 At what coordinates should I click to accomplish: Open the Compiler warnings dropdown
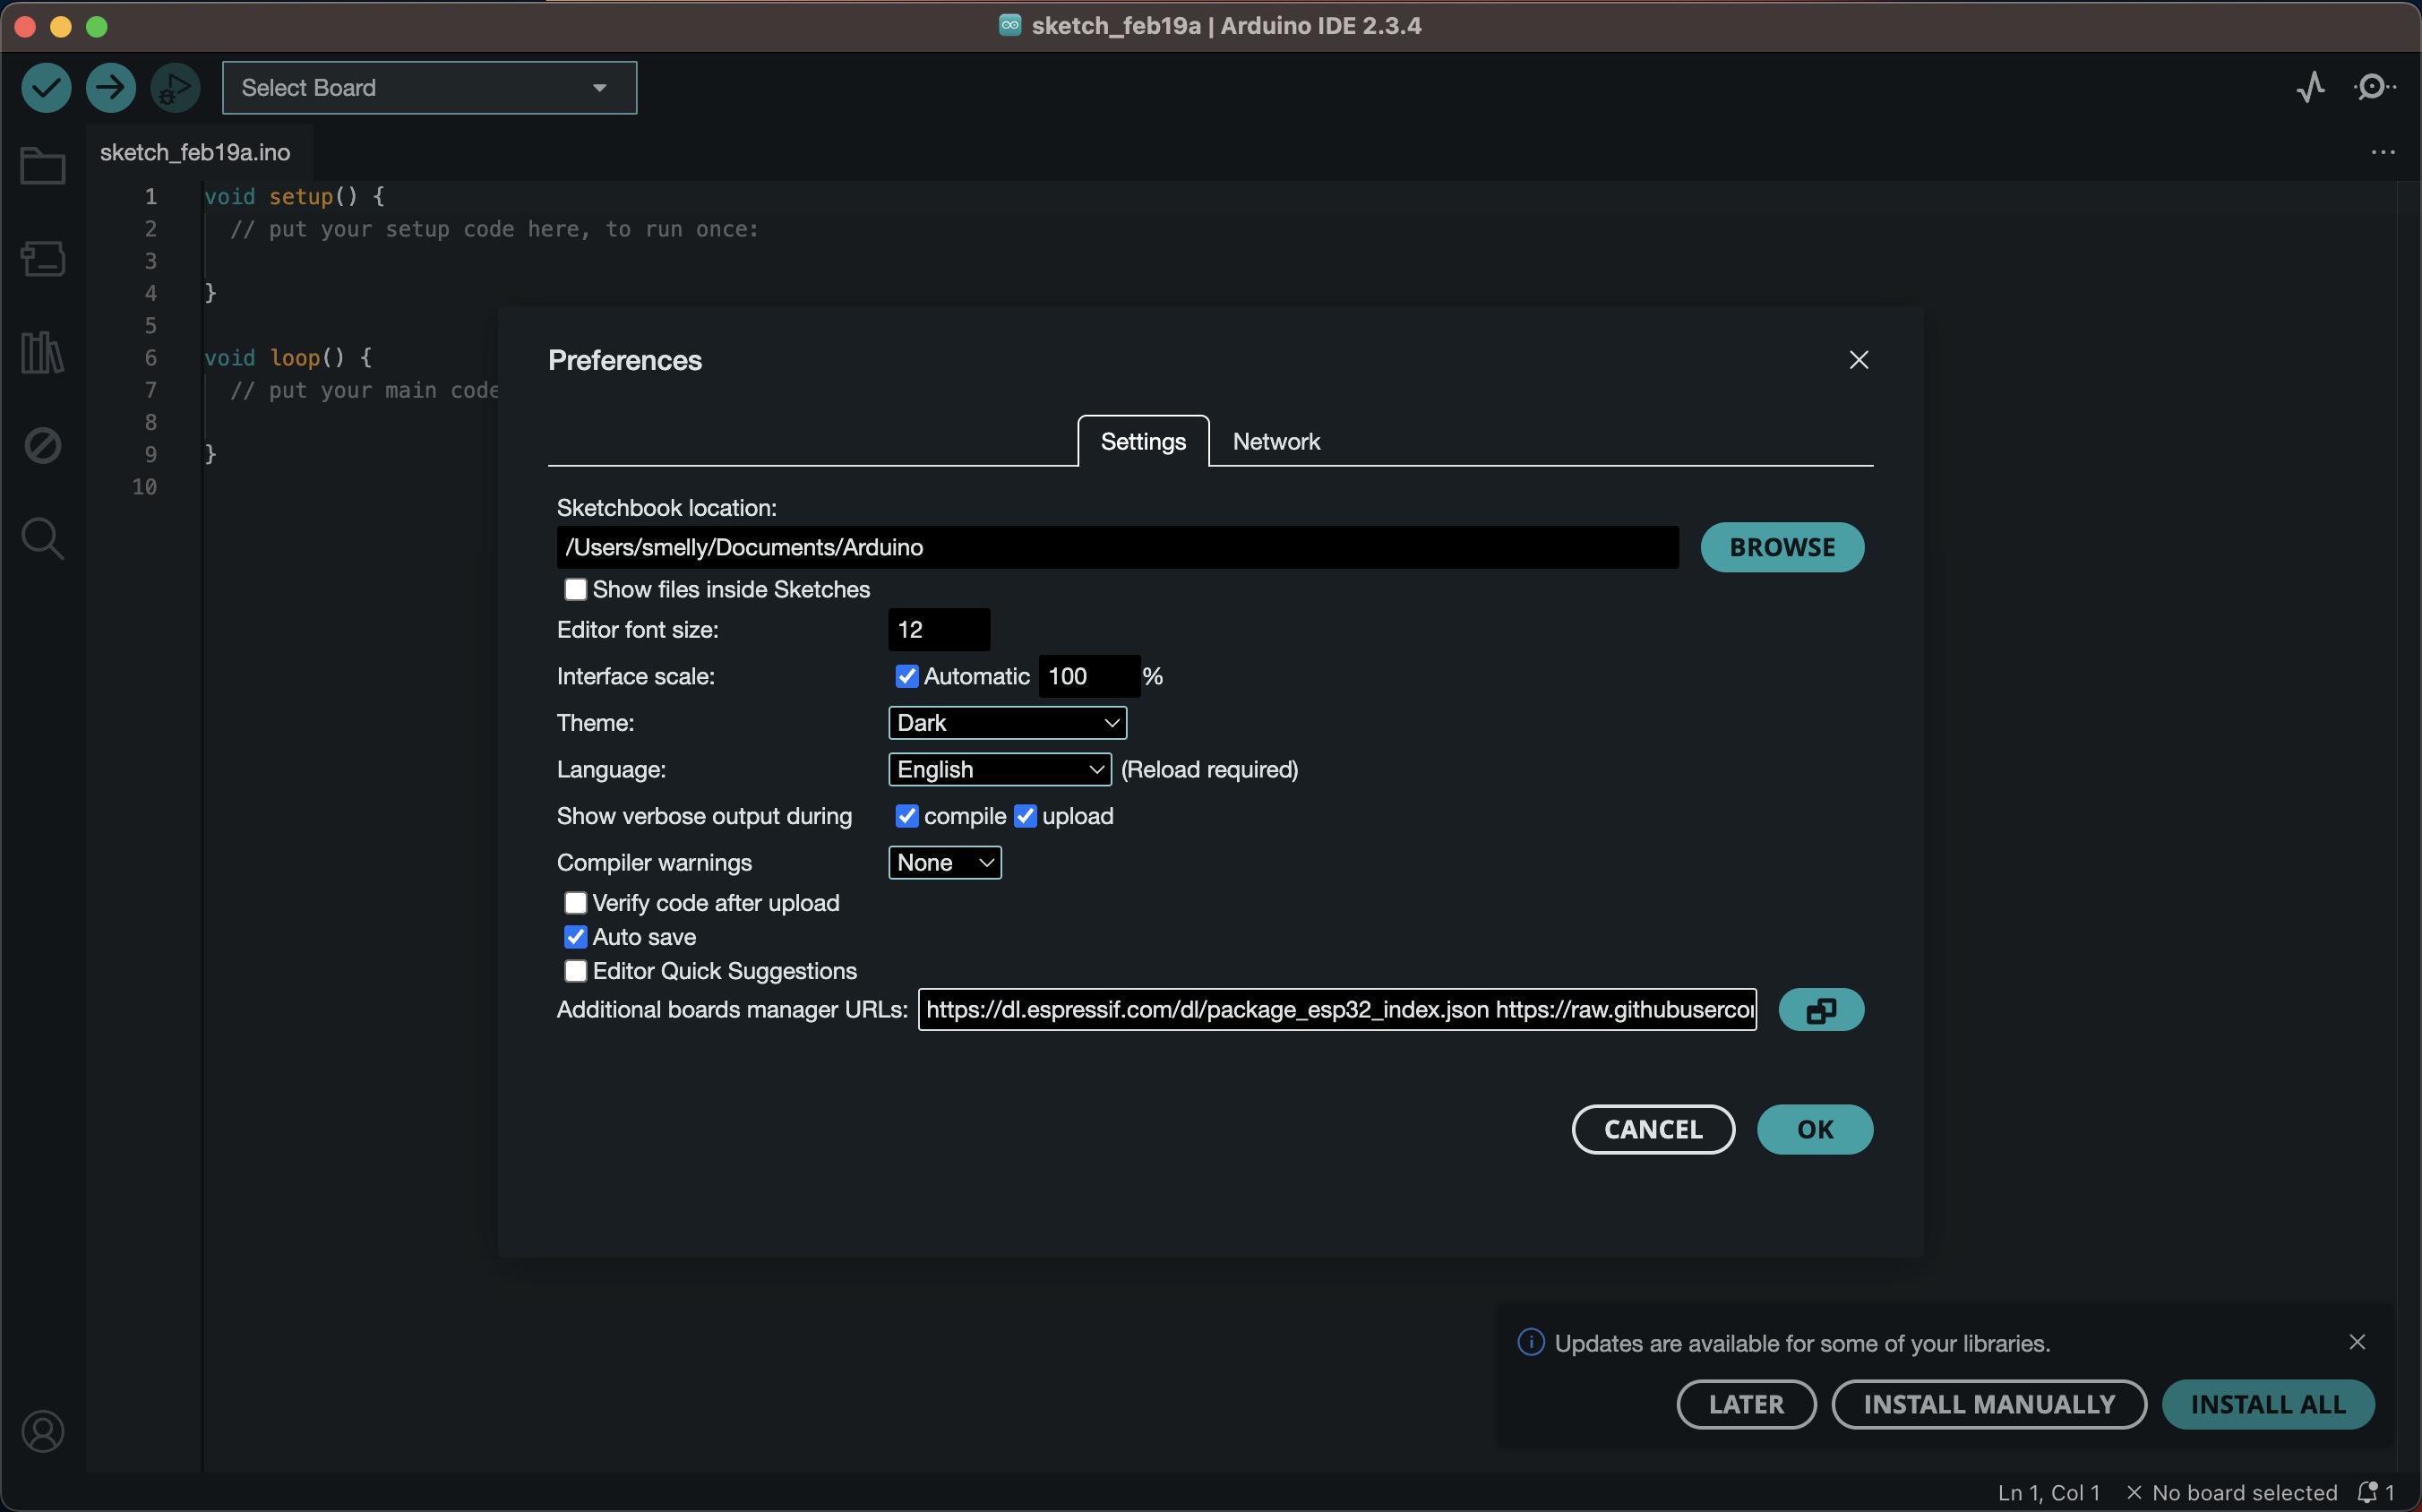(944, 863)
